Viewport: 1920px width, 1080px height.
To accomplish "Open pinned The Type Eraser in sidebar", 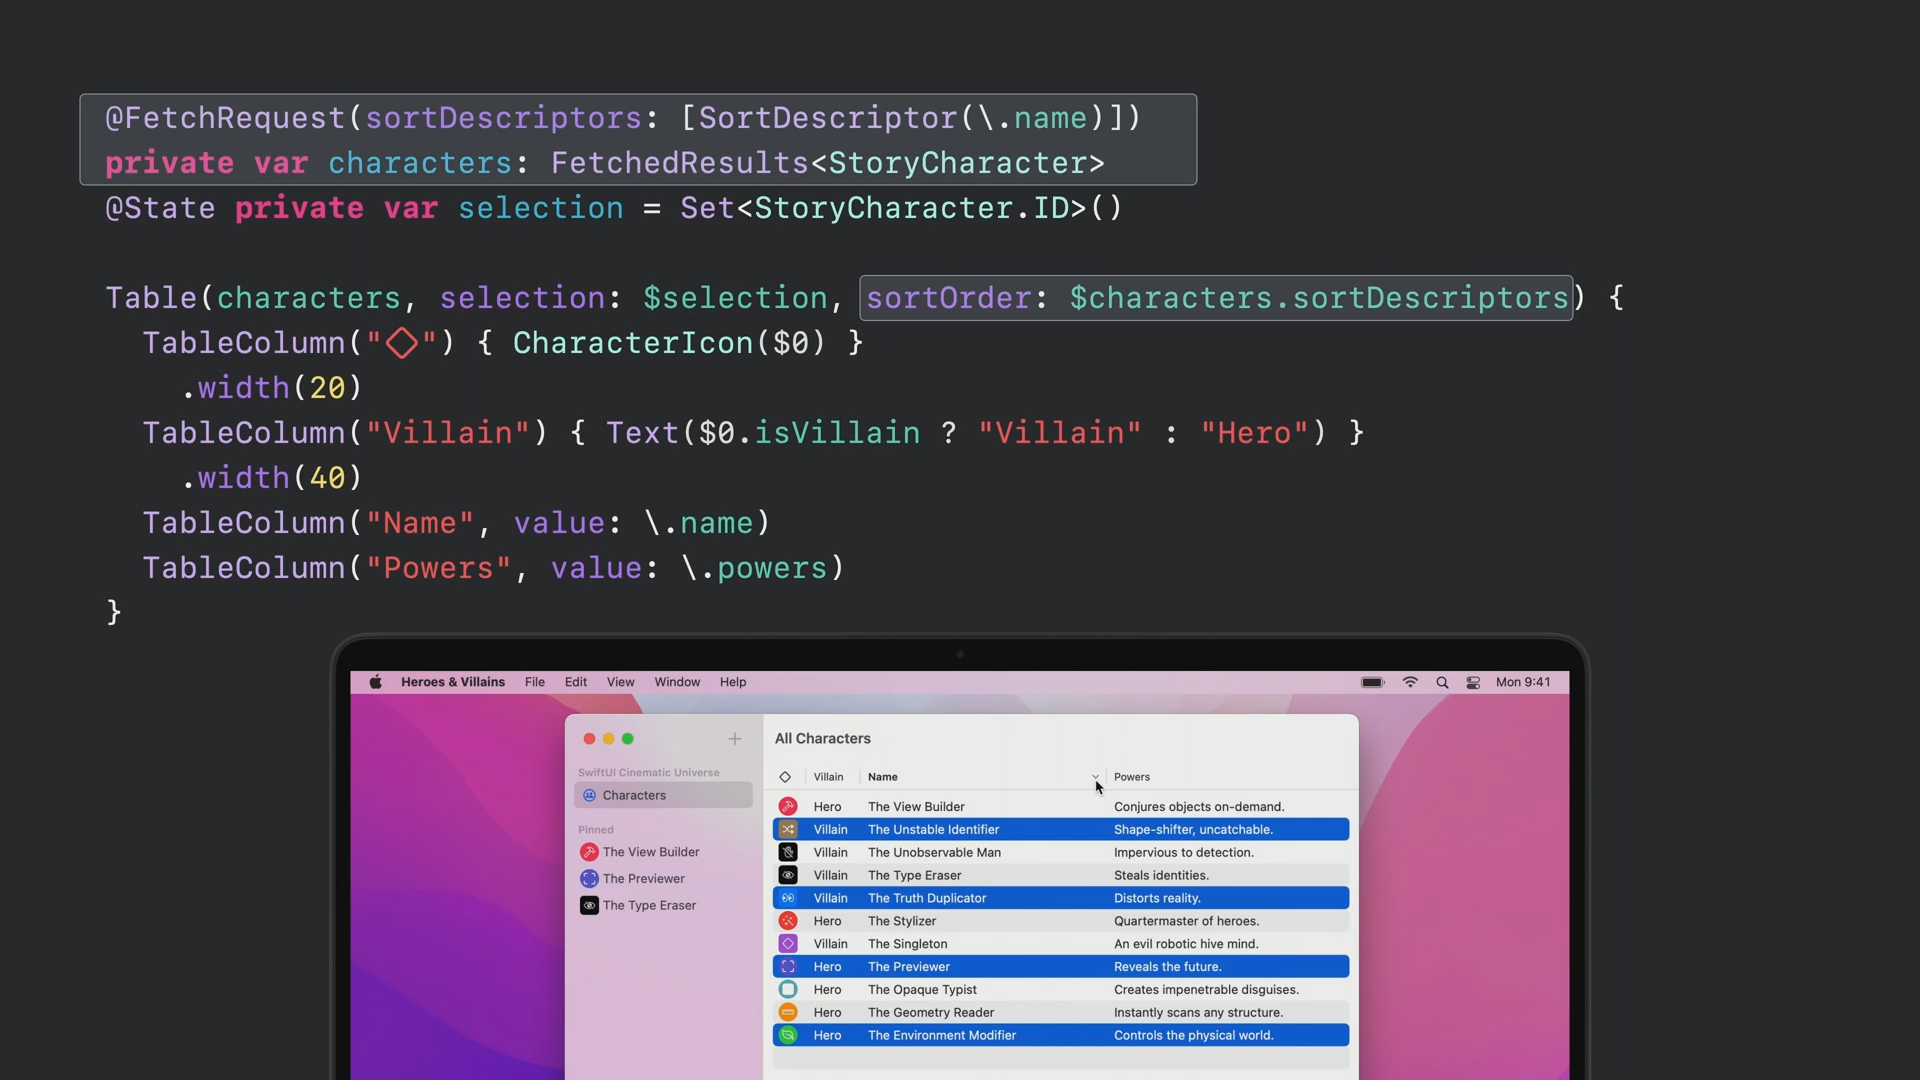I will click(x=649, y=906).
